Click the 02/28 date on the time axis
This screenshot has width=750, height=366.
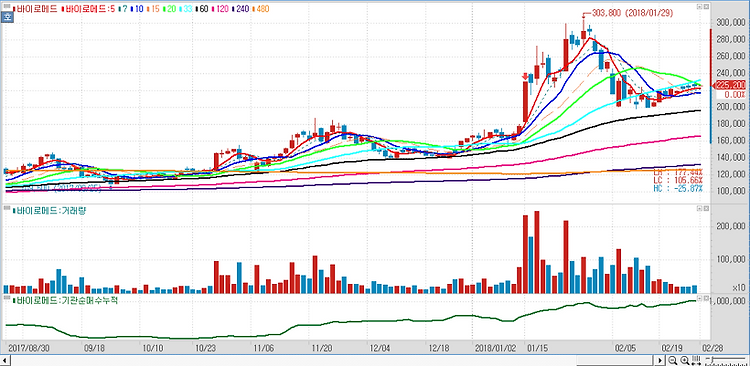tap(712, 348)
